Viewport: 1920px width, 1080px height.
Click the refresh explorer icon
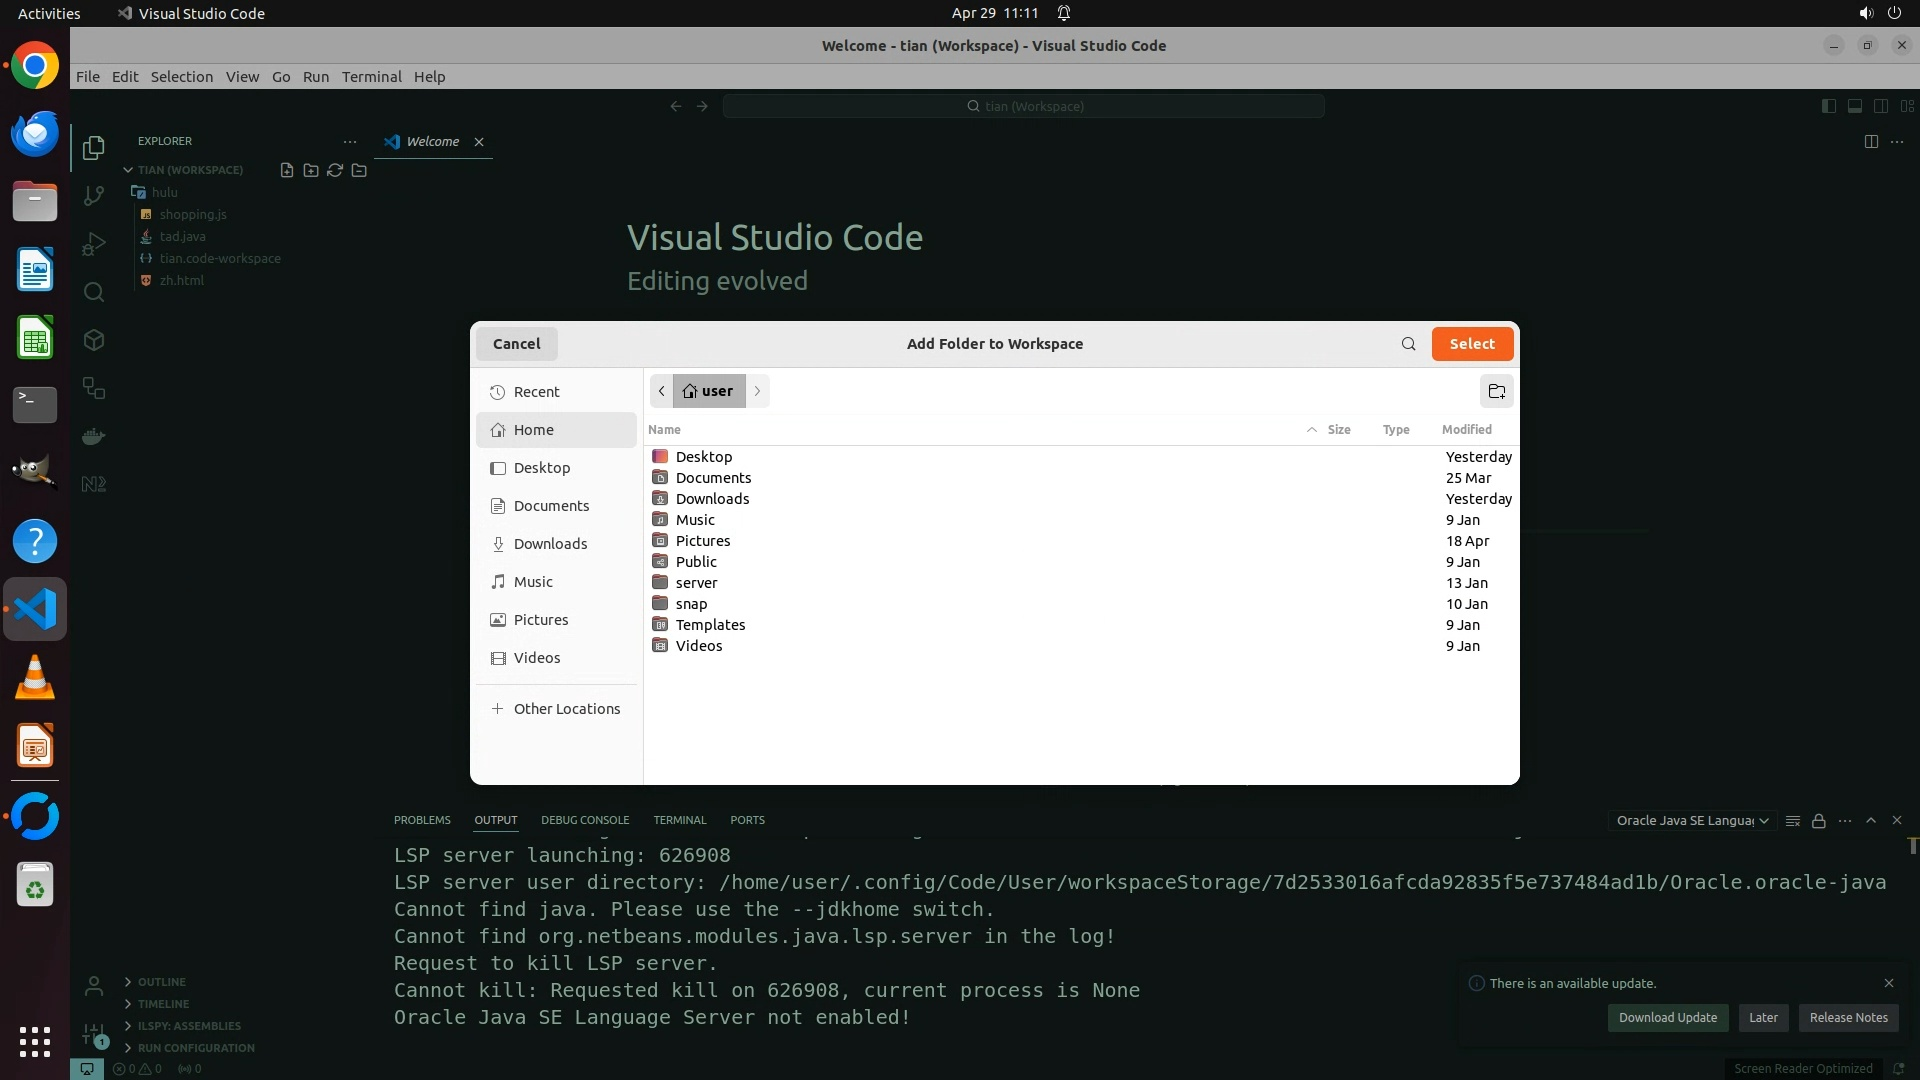click(335, 170)
